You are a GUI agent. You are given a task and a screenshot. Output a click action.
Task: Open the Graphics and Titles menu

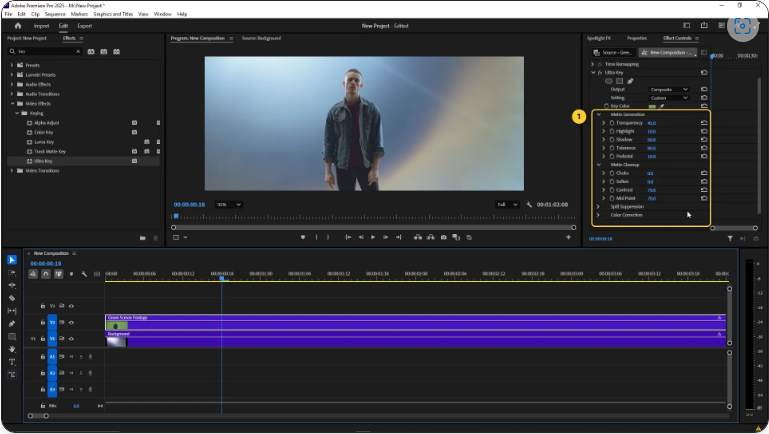113,14
